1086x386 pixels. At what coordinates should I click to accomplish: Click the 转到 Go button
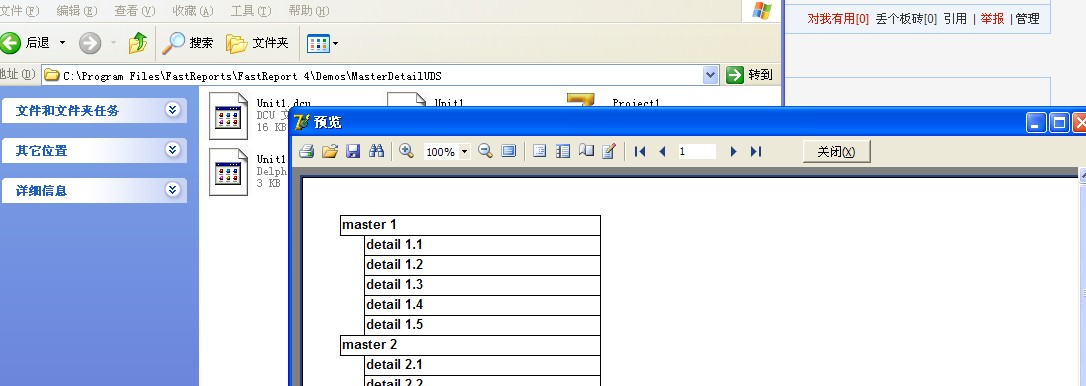(x=749, y=75)
